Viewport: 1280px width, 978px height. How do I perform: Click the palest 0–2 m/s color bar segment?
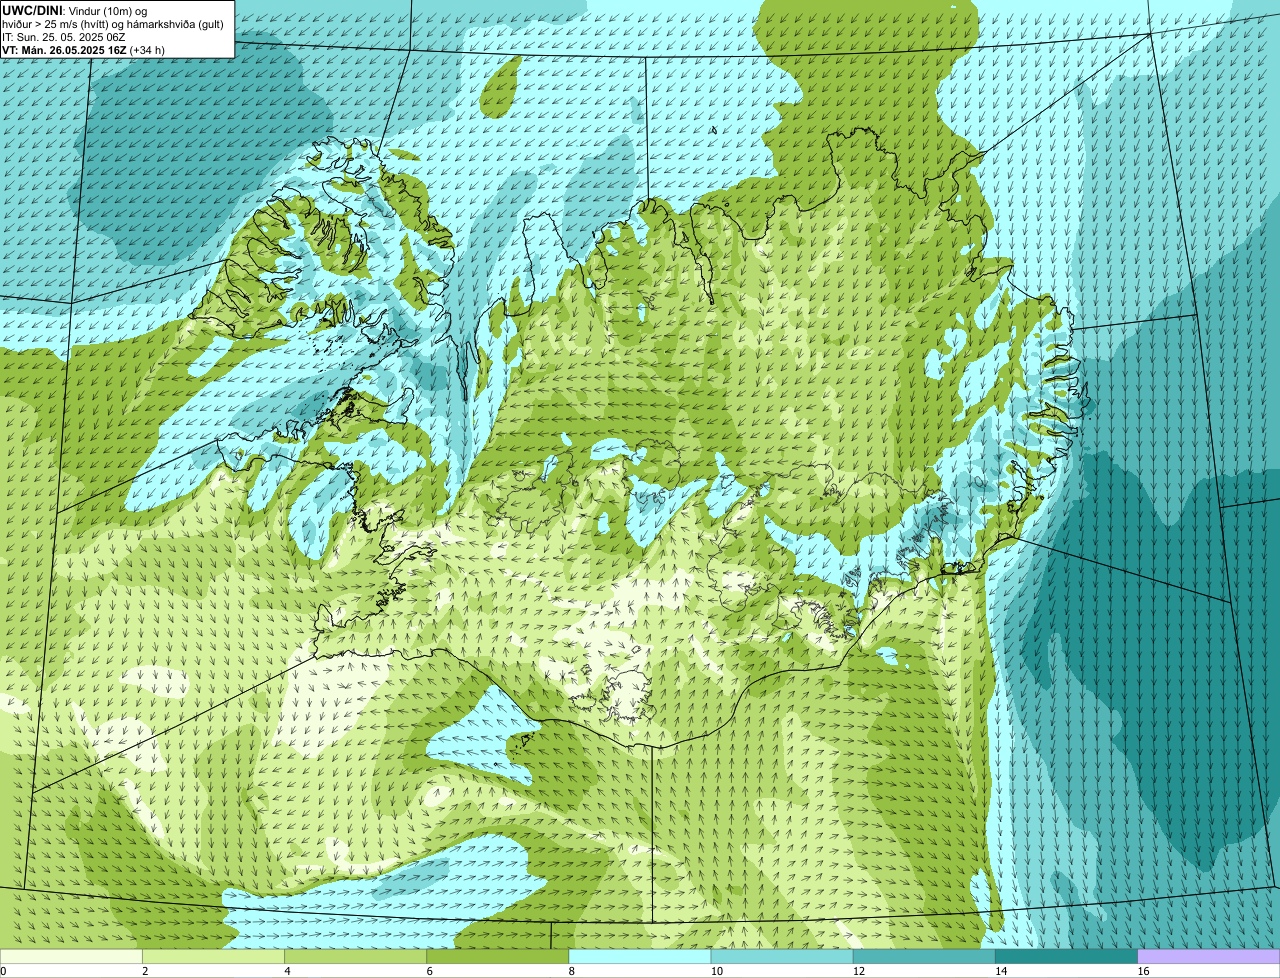coord(71,956)
